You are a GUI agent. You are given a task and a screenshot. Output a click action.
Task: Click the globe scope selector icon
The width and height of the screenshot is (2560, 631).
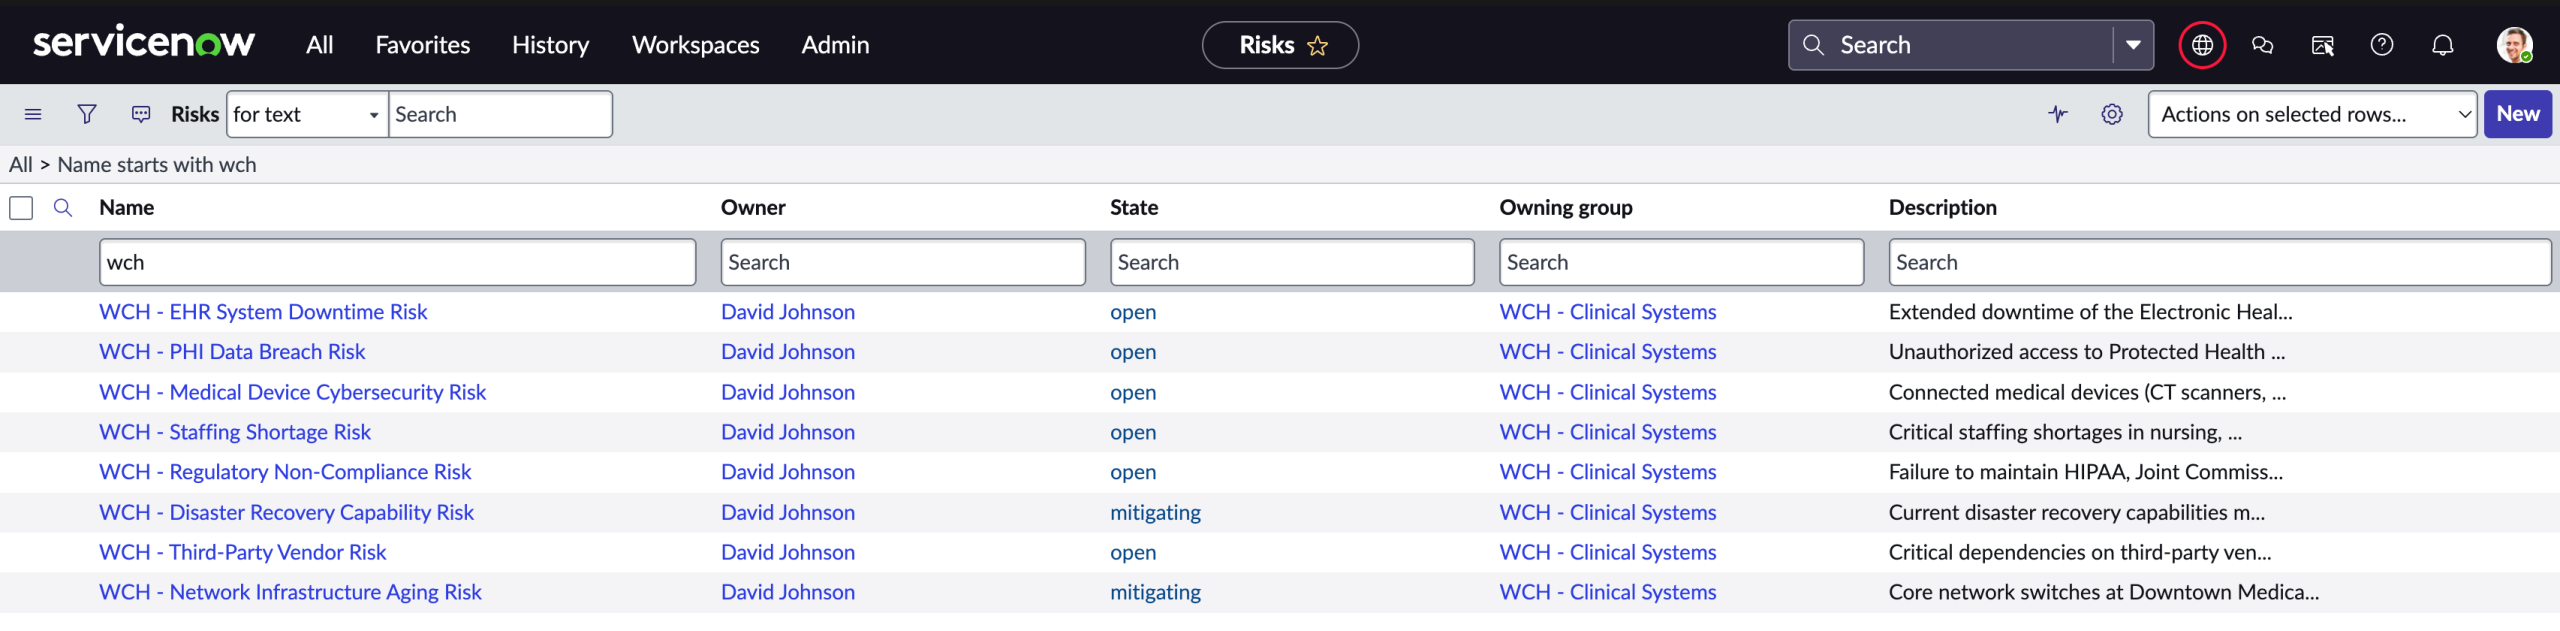click(2202, 45)
